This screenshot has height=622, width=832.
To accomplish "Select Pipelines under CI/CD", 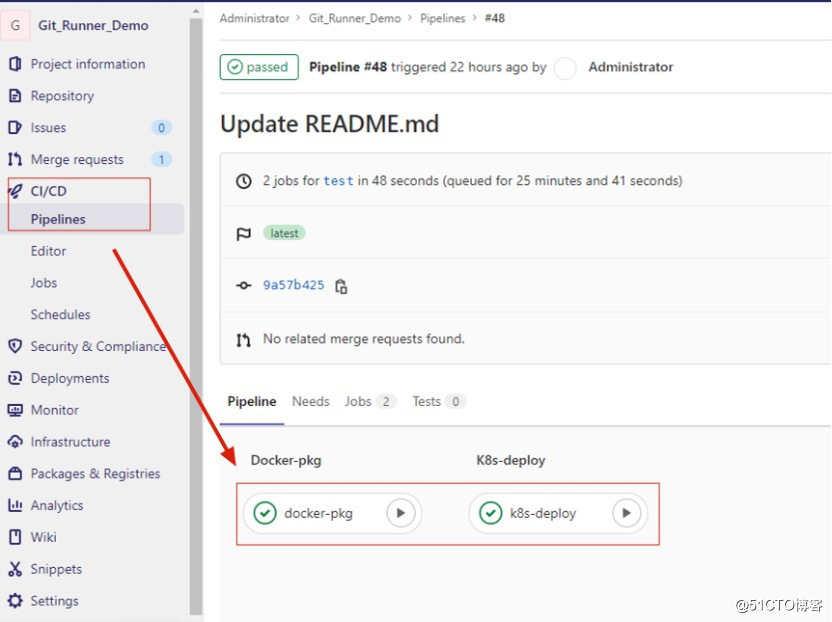I will click(58, 219).
